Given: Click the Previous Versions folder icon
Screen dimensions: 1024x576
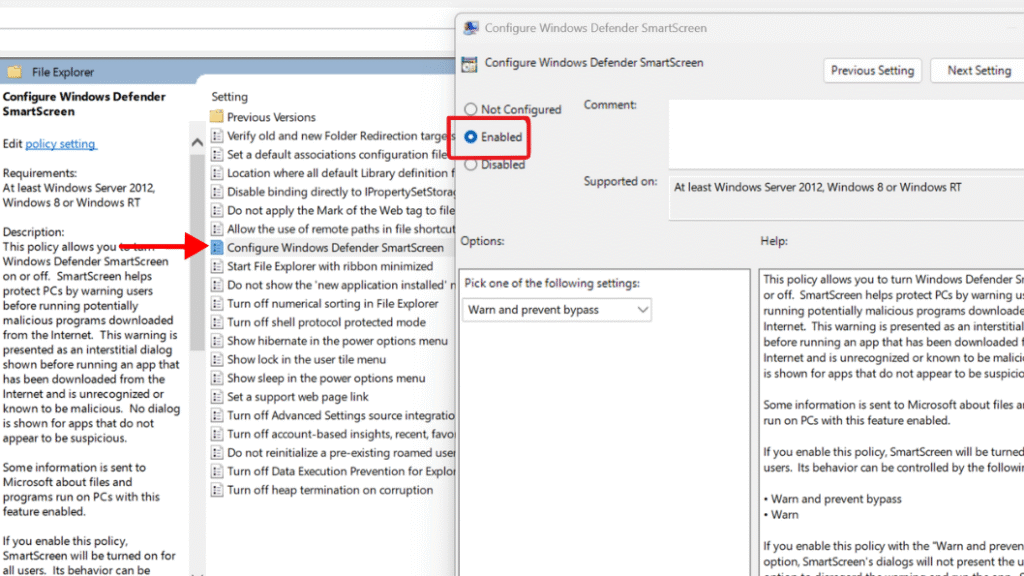Looking at the screenshot, I should 217,117.
